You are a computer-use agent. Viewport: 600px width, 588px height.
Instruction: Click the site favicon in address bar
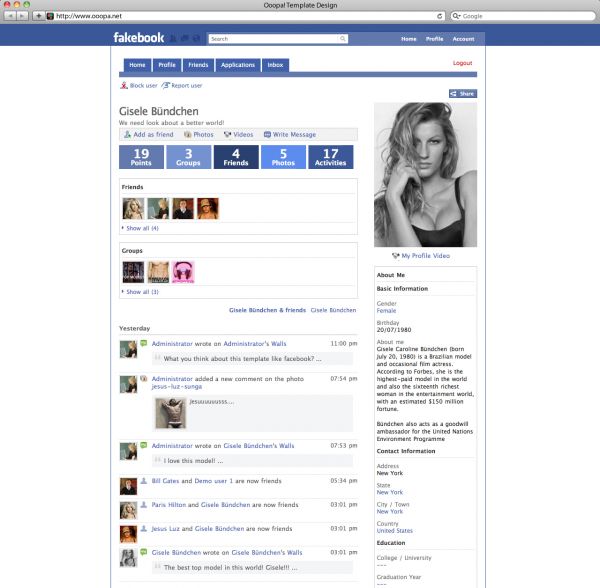[x=50, y=16]
